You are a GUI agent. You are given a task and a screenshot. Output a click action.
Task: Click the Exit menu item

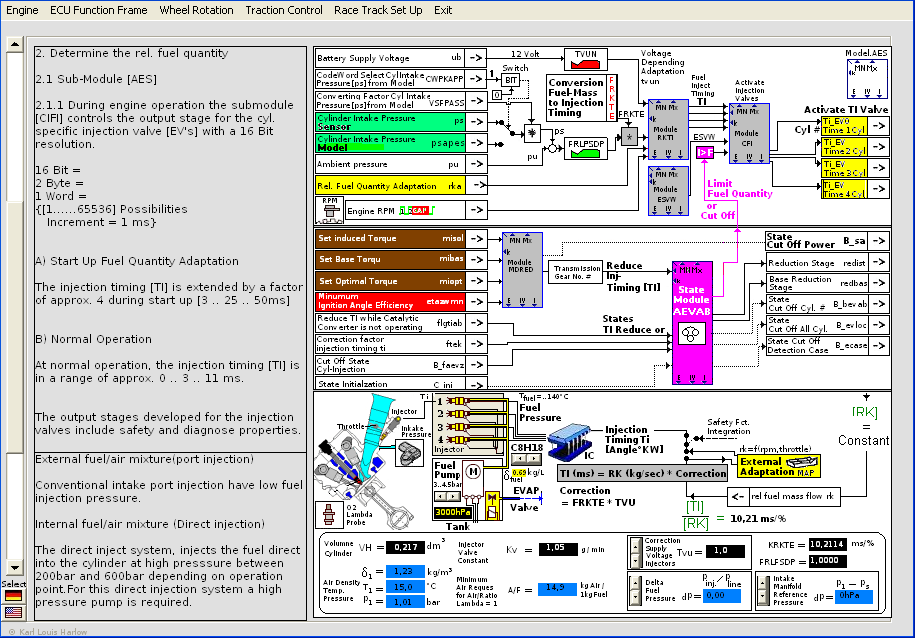pyautogui.click(x=443, y=10)
